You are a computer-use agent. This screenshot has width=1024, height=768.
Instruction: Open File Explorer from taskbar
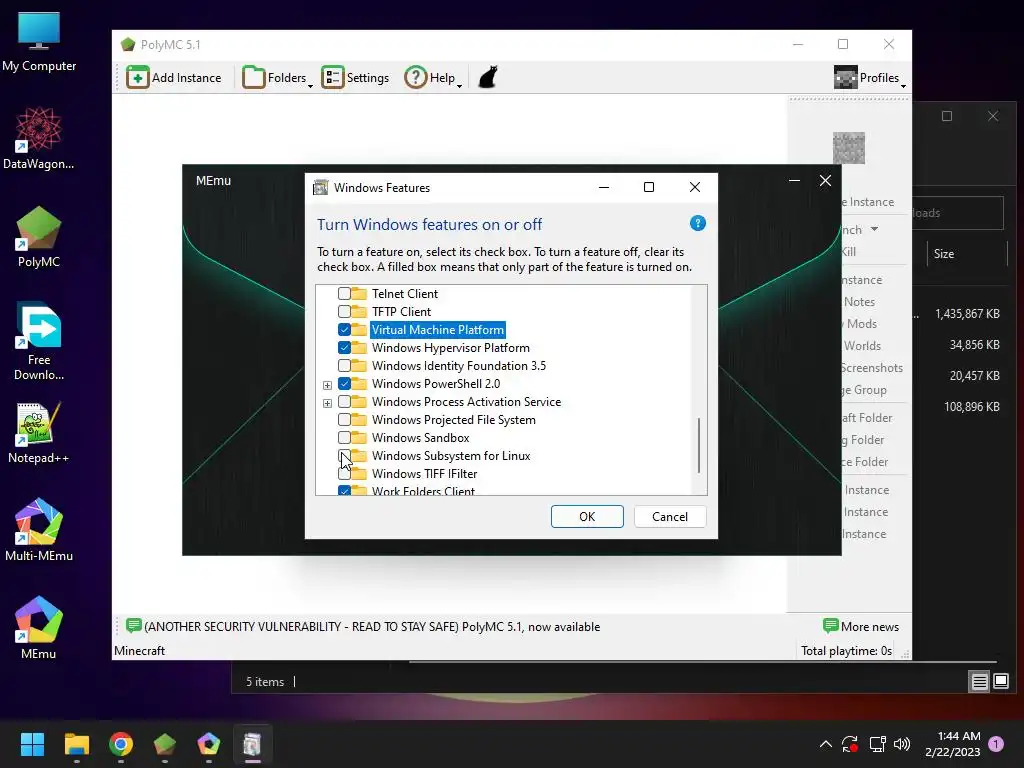(x=76, y=744)
